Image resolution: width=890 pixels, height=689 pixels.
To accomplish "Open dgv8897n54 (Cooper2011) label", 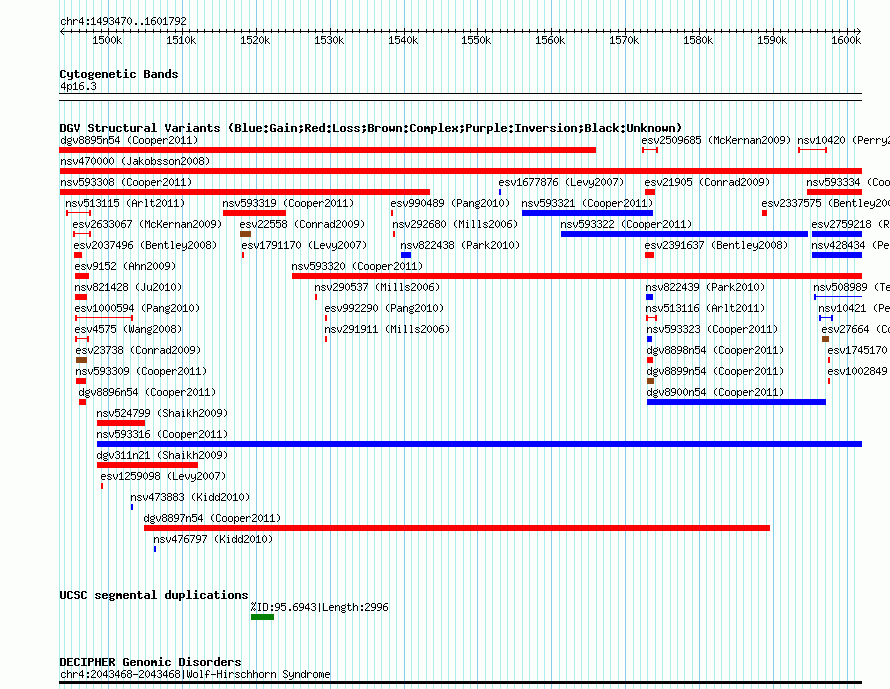I will 212,518.
